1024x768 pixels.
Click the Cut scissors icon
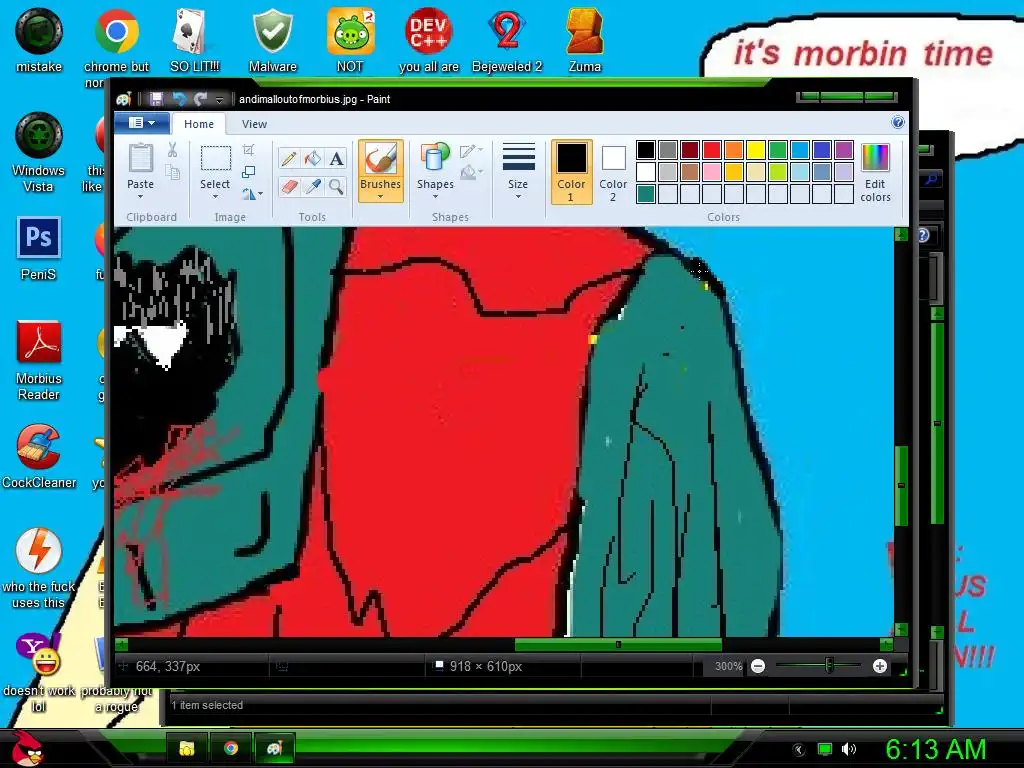pyautogui.click(x=172, y=150)
